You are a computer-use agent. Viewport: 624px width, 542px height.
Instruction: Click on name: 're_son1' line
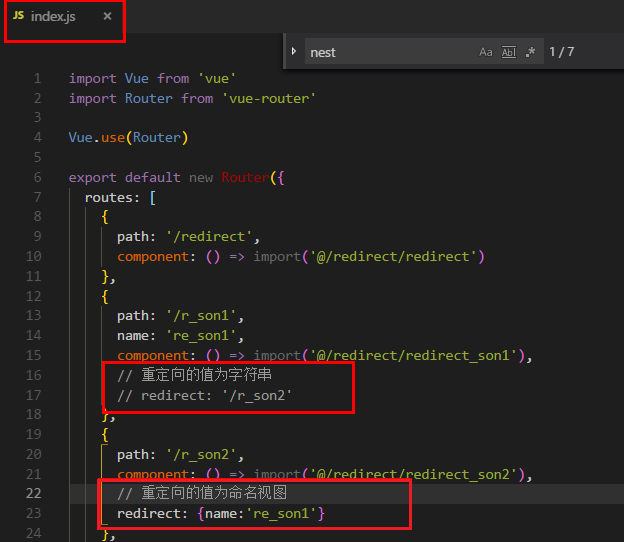180,336
